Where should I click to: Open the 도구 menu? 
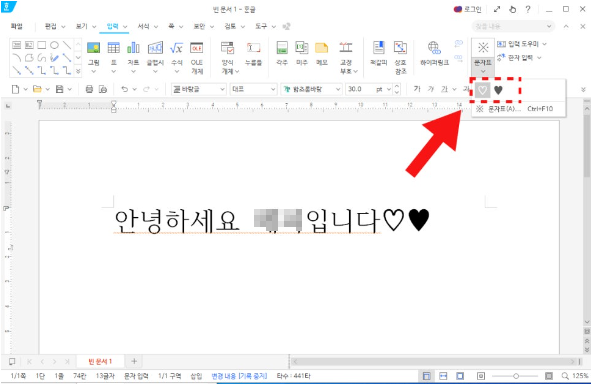point(261,26)
